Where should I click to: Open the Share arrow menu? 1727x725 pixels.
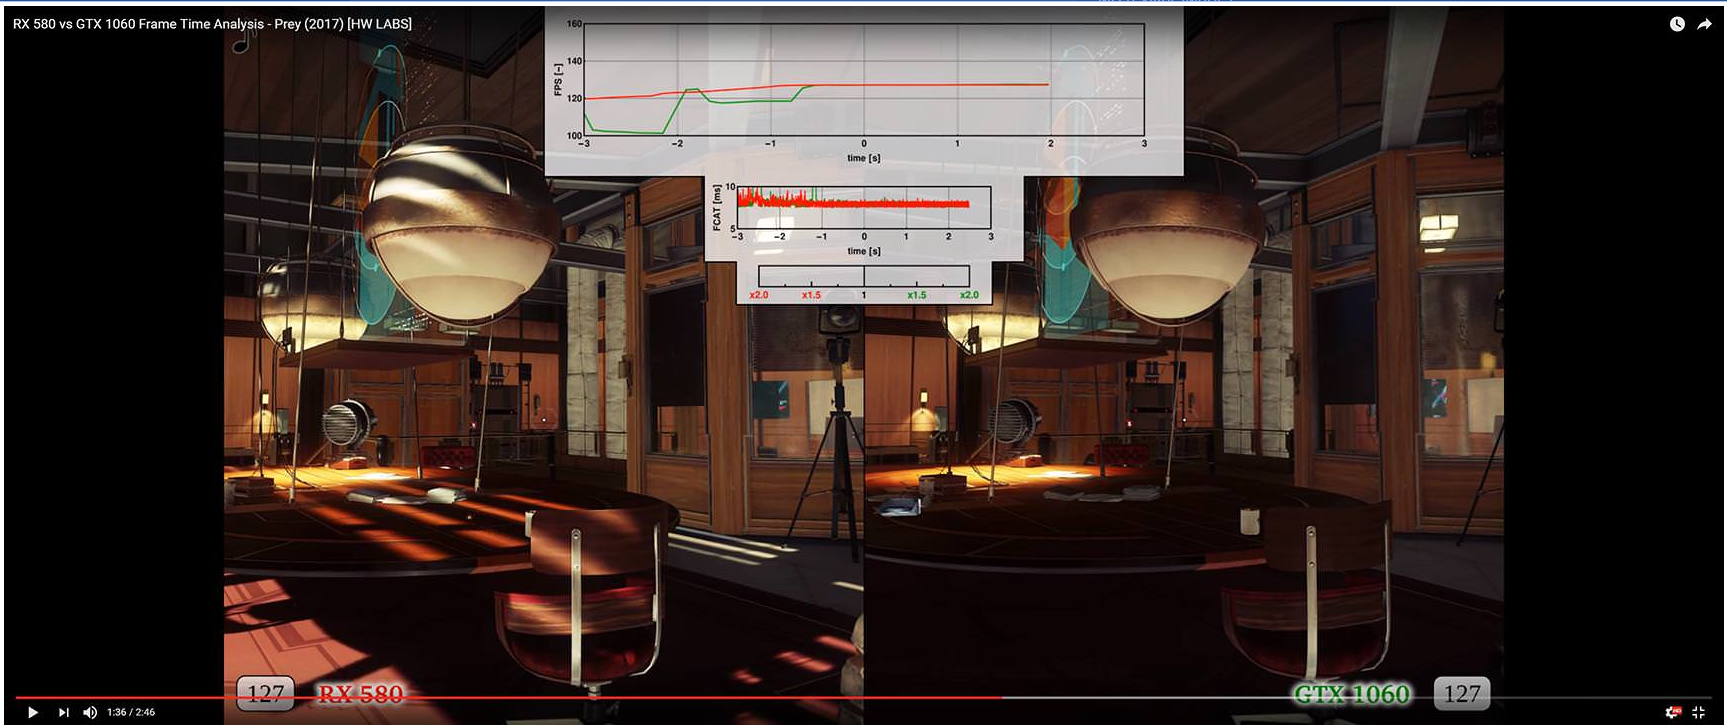[1704, 24]
